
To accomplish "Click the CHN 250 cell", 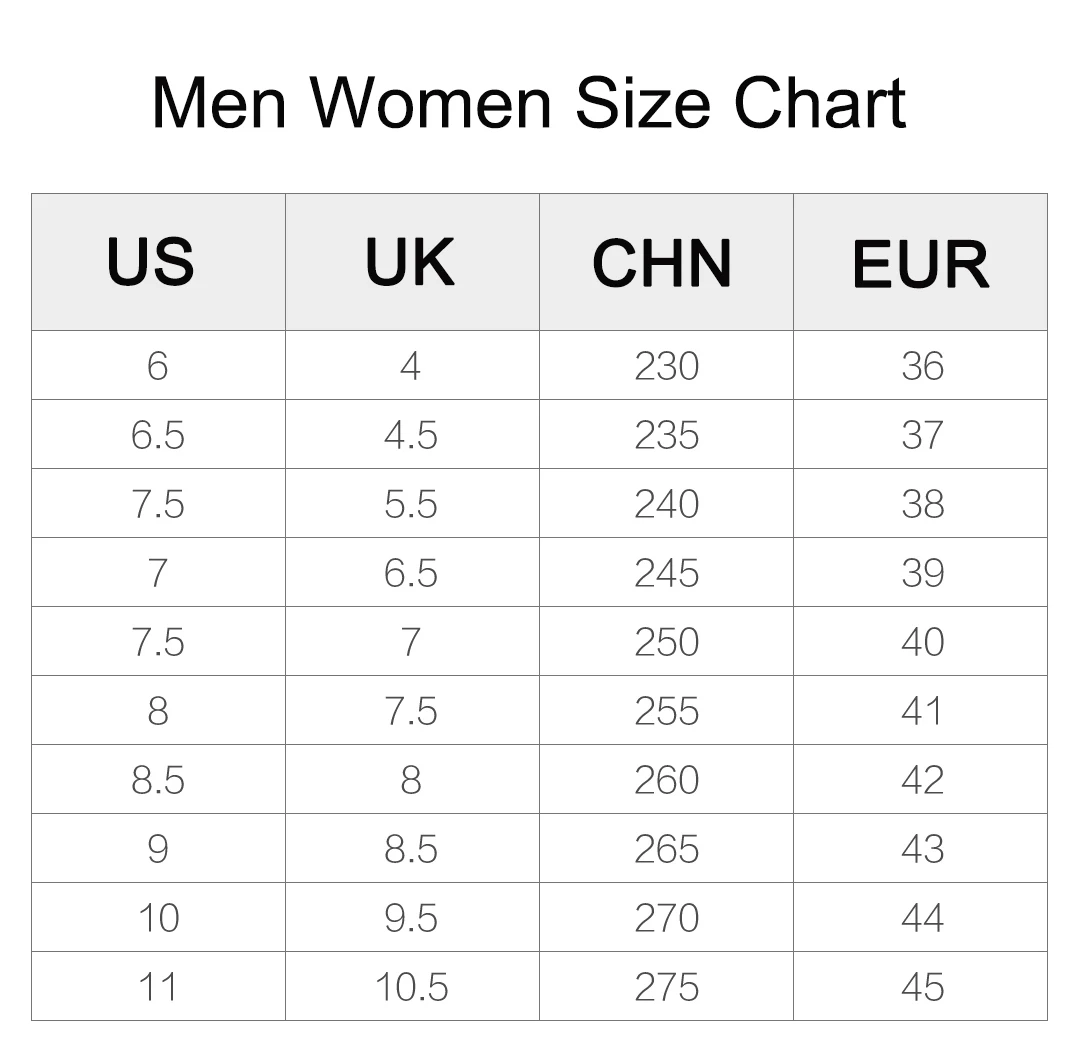I will (666, 642).
